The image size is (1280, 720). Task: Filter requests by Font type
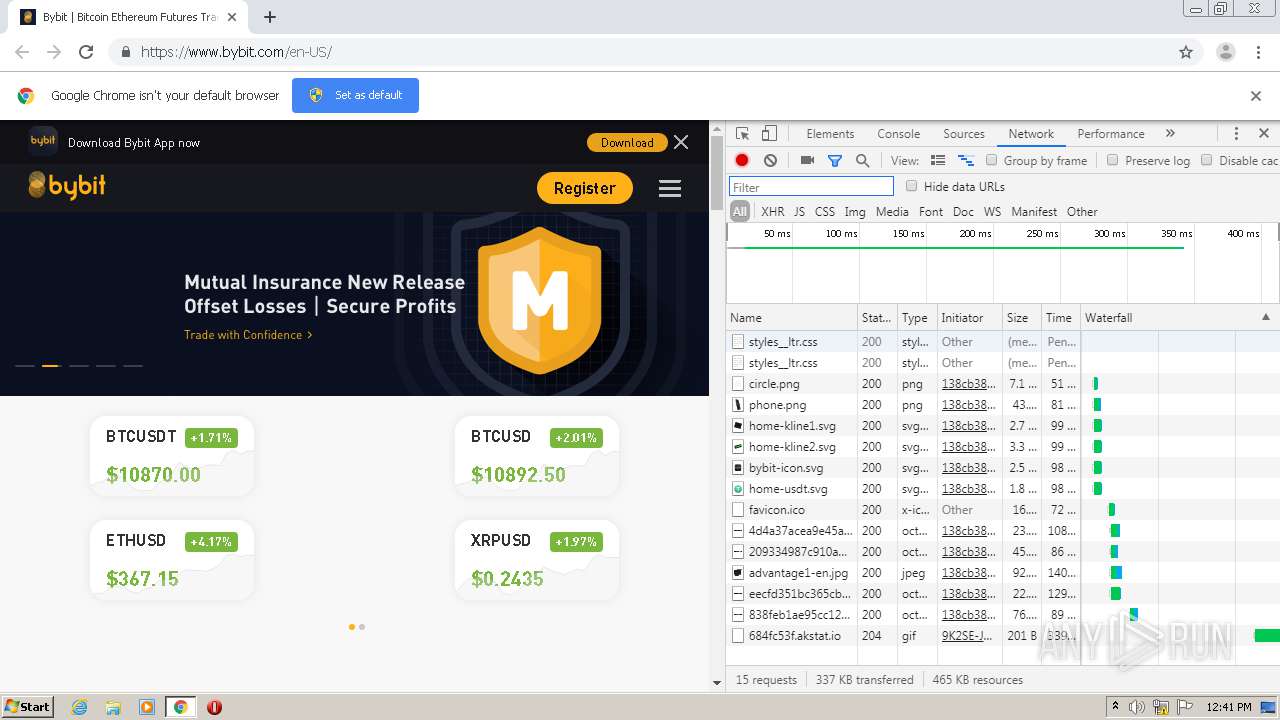pos(931,212)
